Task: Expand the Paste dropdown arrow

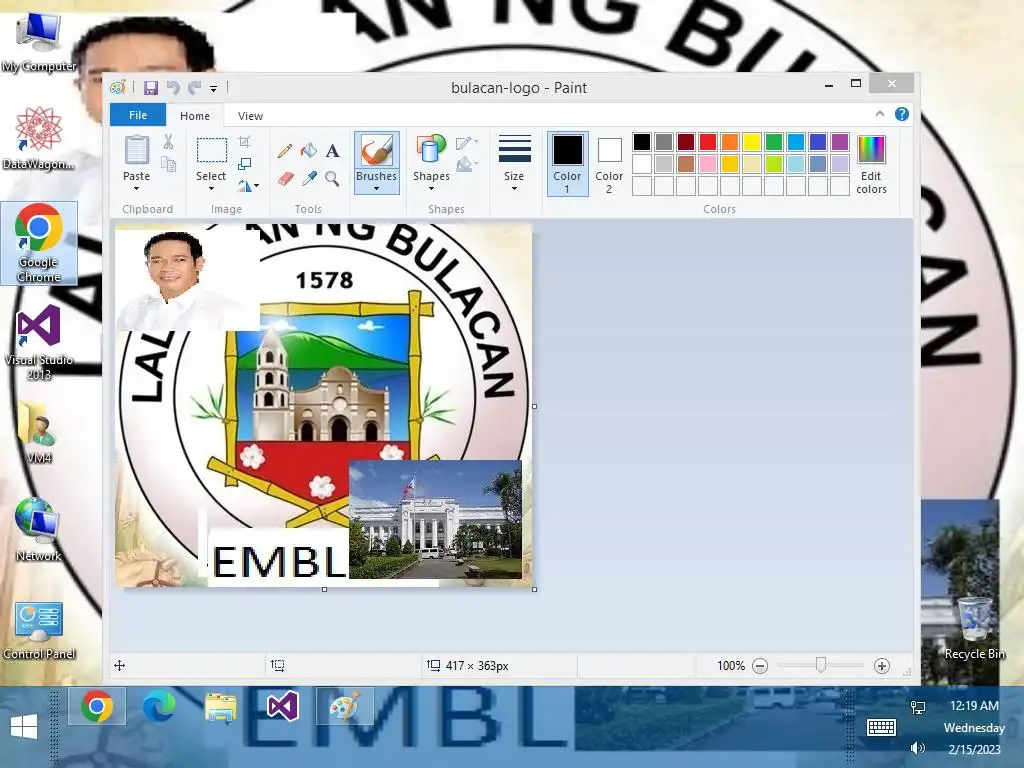Action: (x=136, y=189)
